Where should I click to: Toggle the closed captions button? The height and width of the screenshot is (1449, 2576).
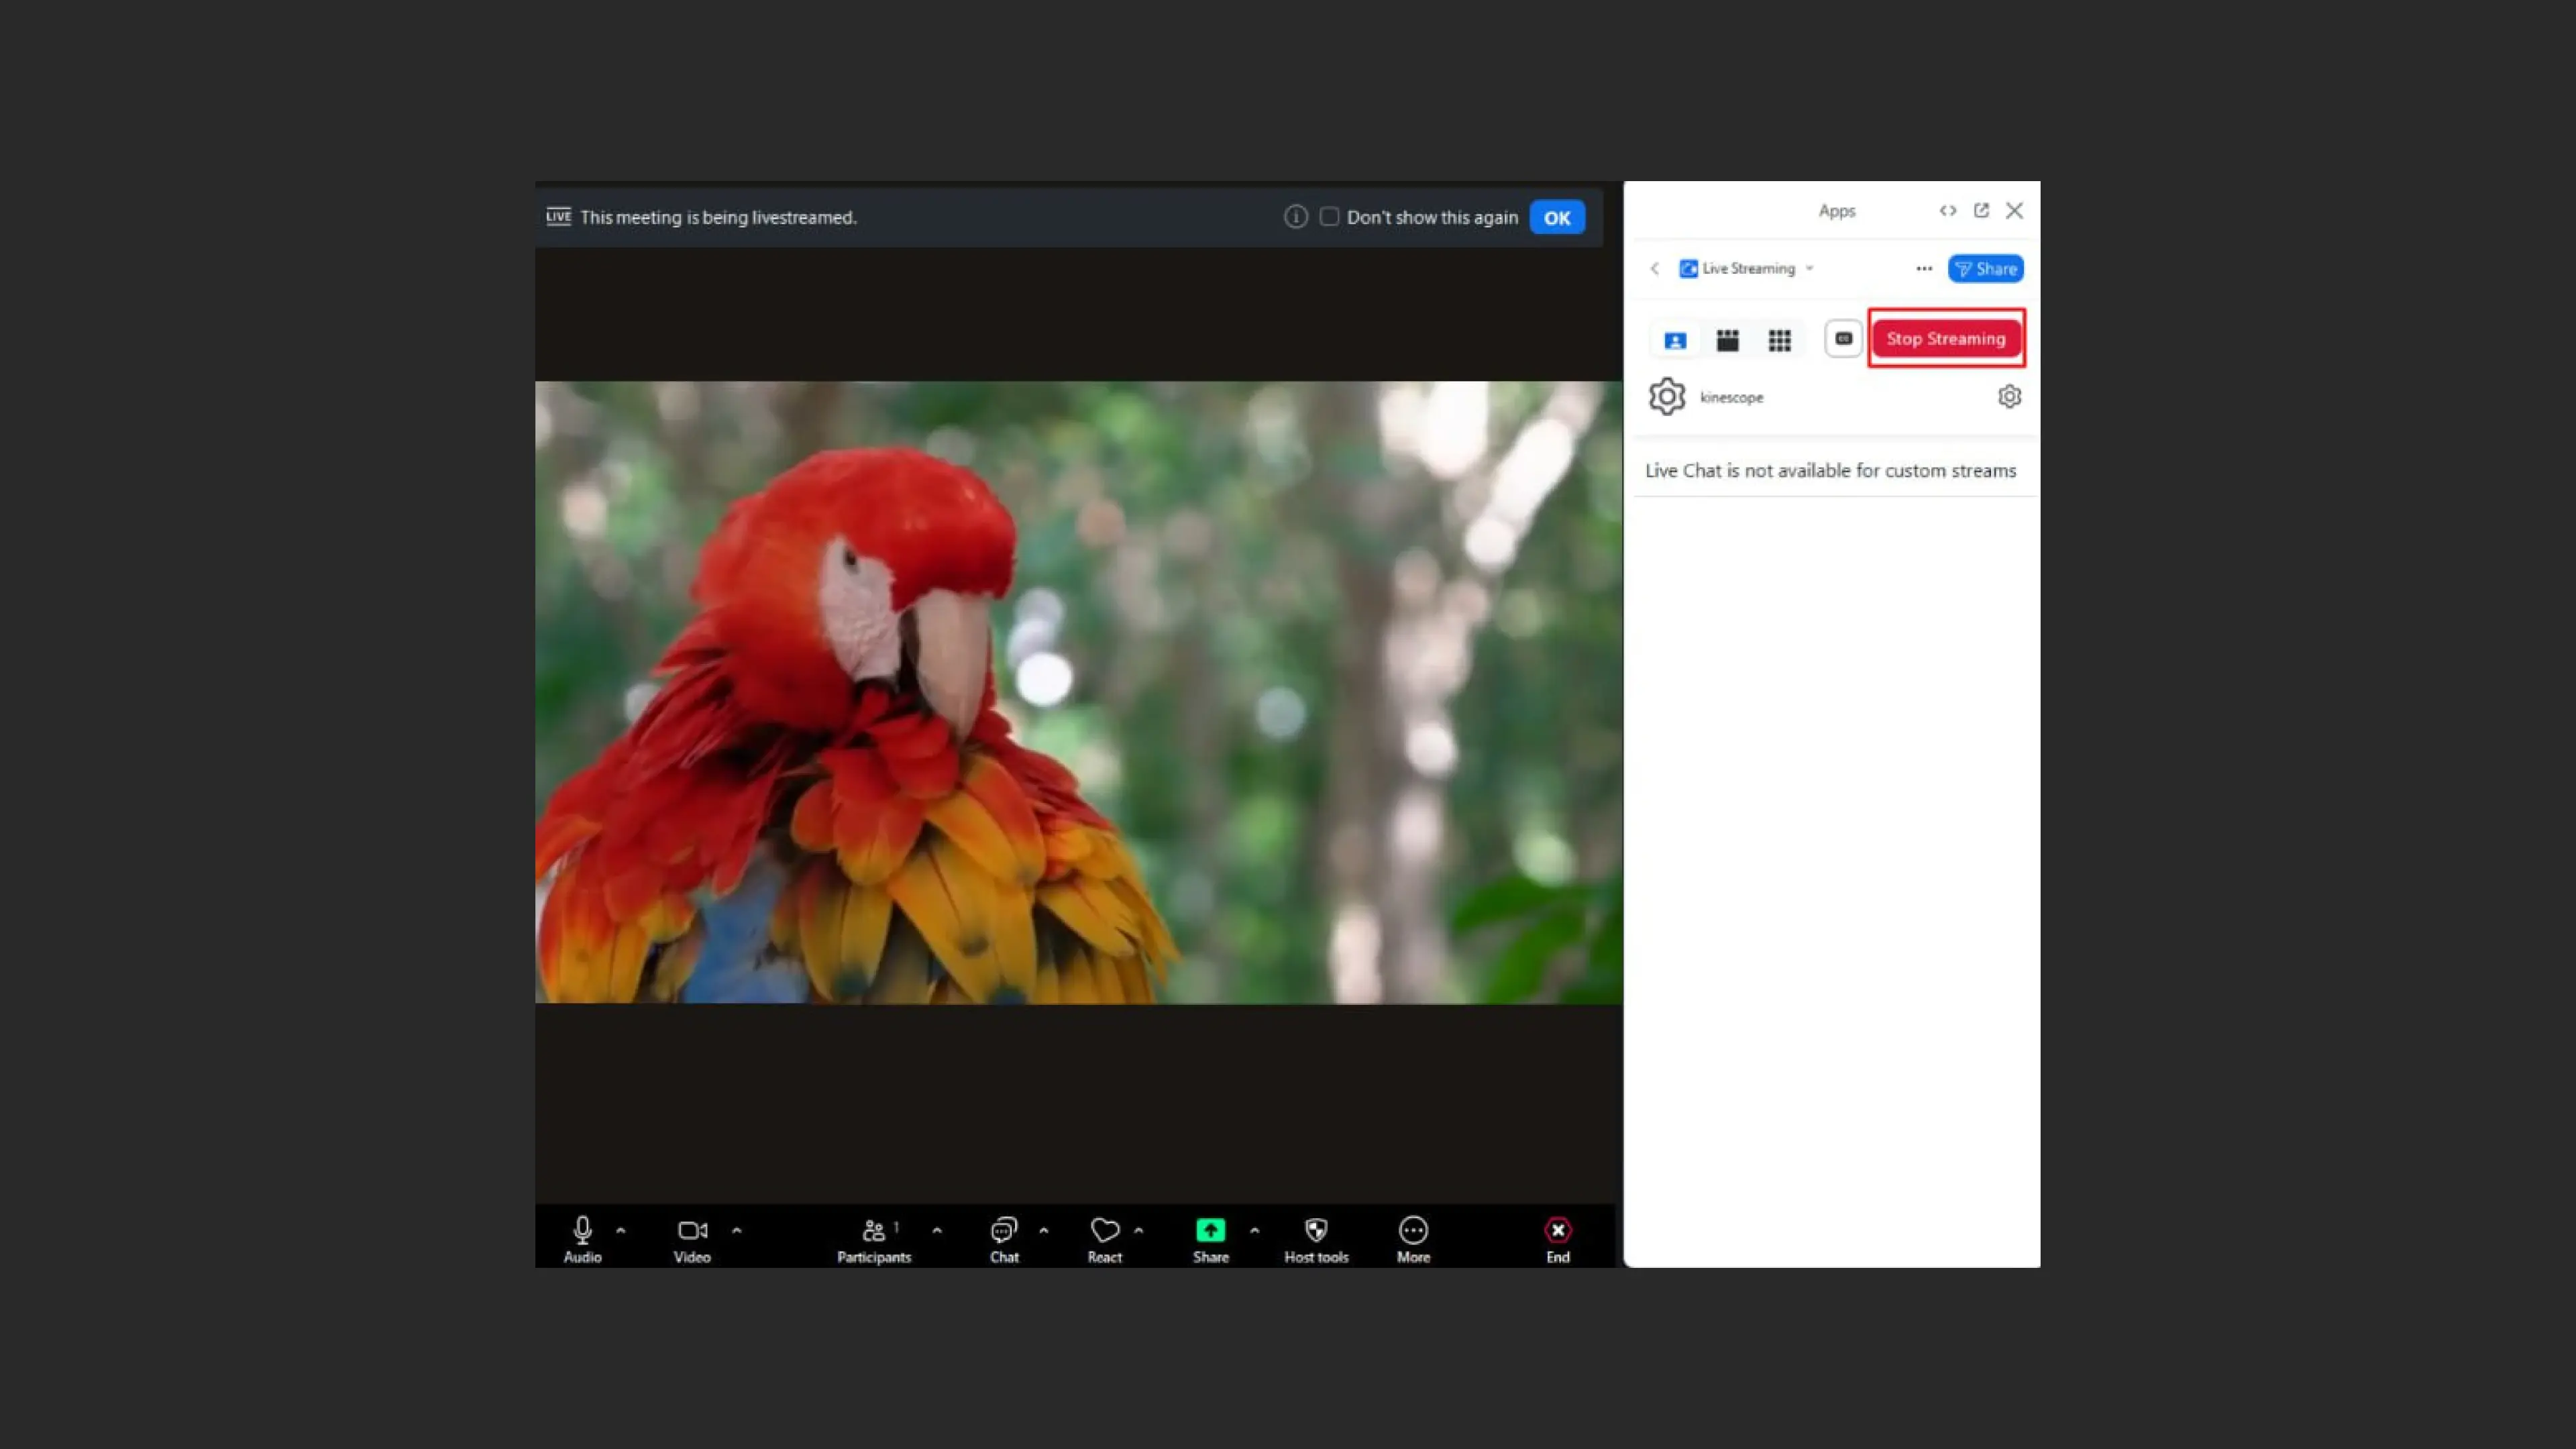[x=1843, y=339]
